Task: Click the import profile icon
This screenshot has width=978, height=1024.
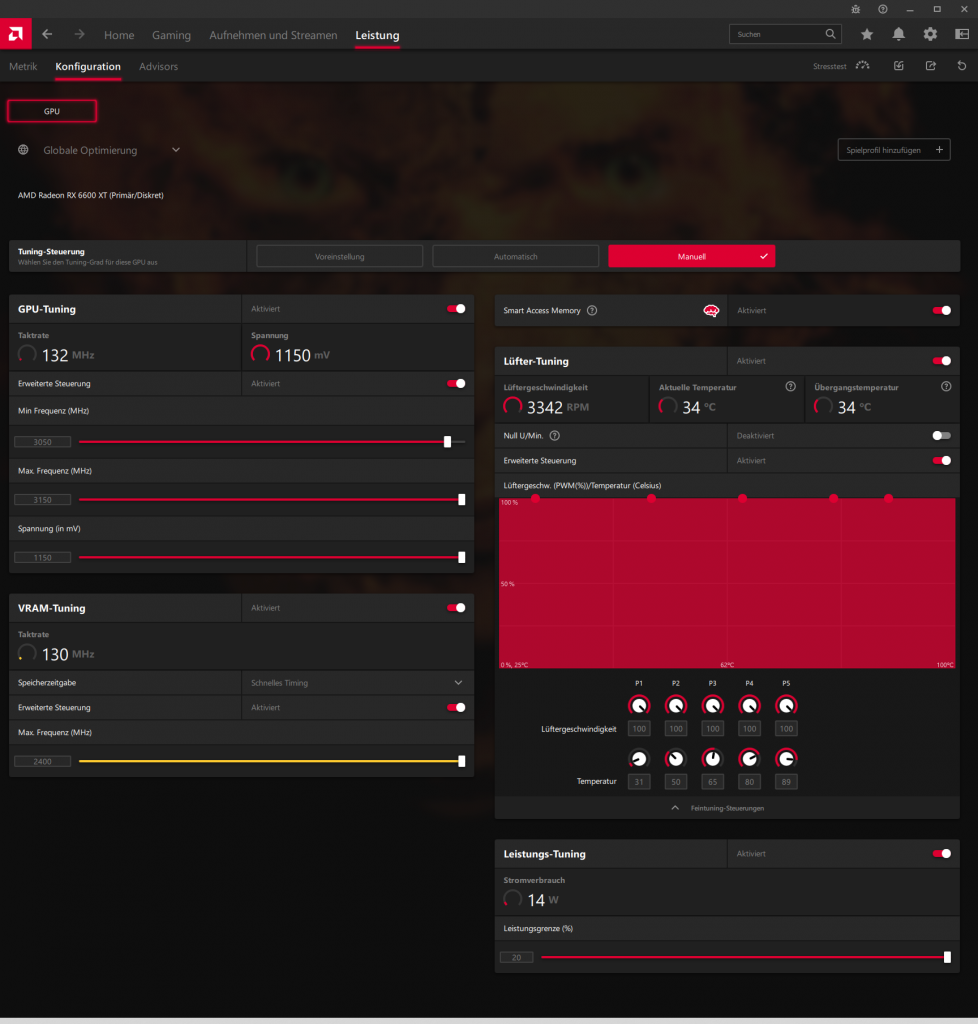Action: pos(898,65)
